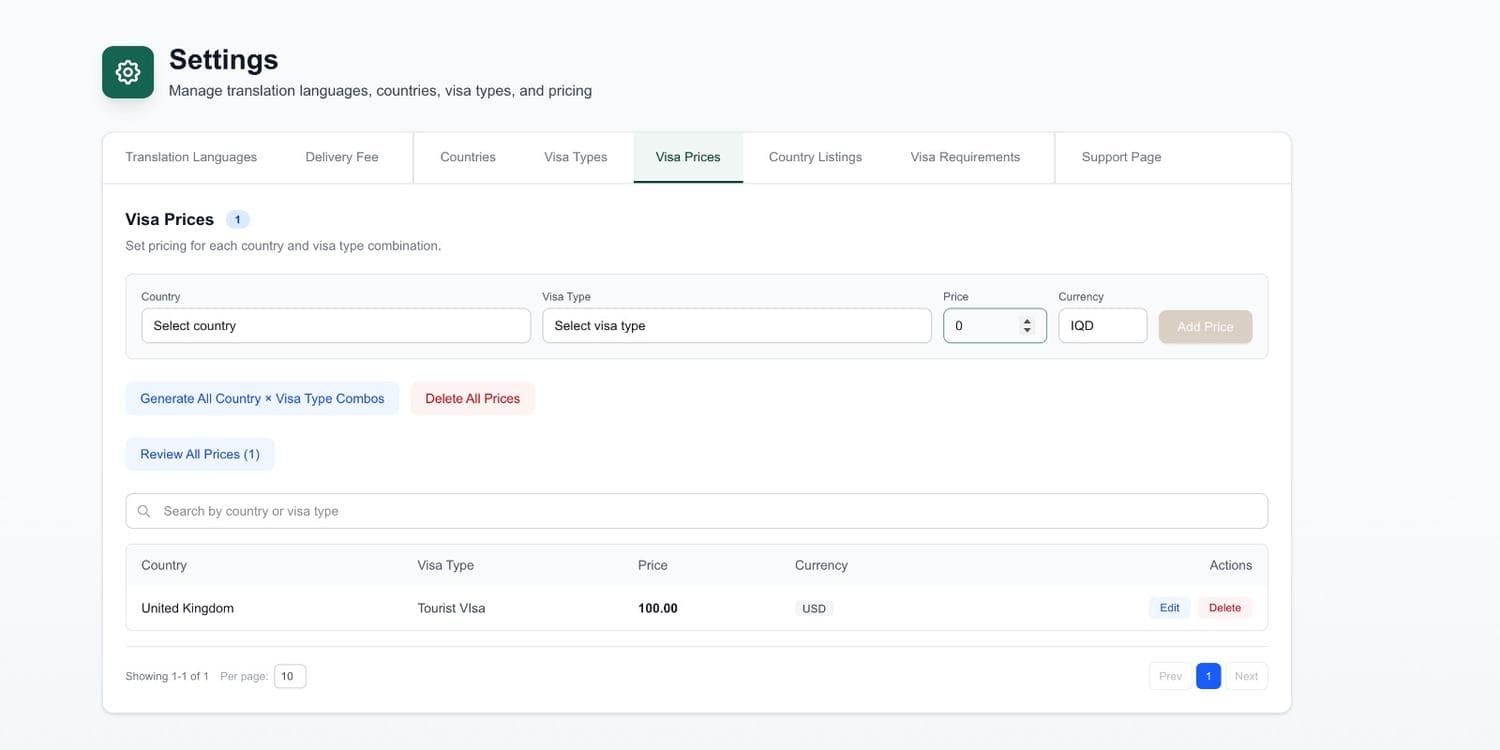Click the Next pagination button
This screenshot has width=1500, height=750.
pyautogui.click(x=1246, y=676)
